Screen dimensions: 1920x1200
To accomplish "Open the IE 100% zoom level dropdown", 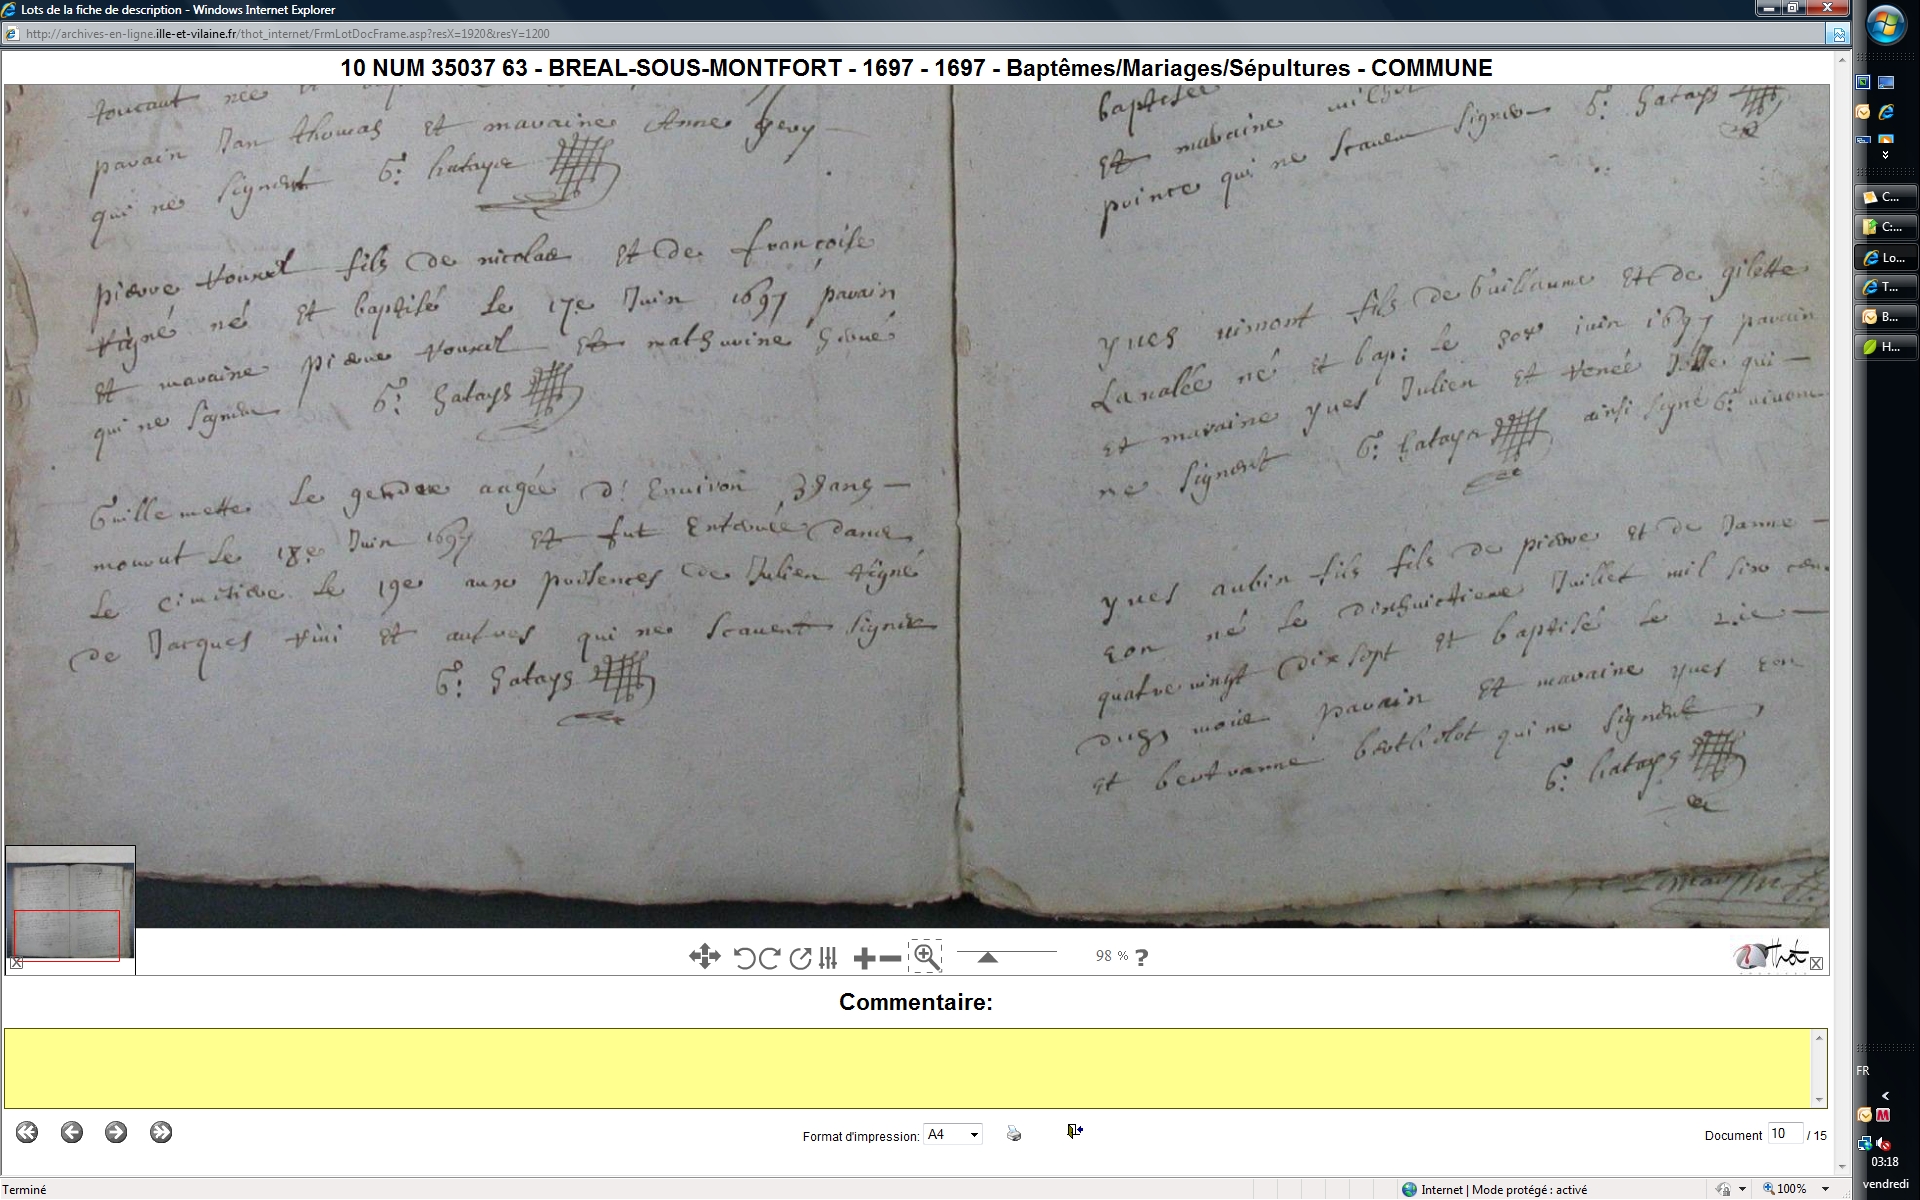I will click(x=1826, y=1189).
